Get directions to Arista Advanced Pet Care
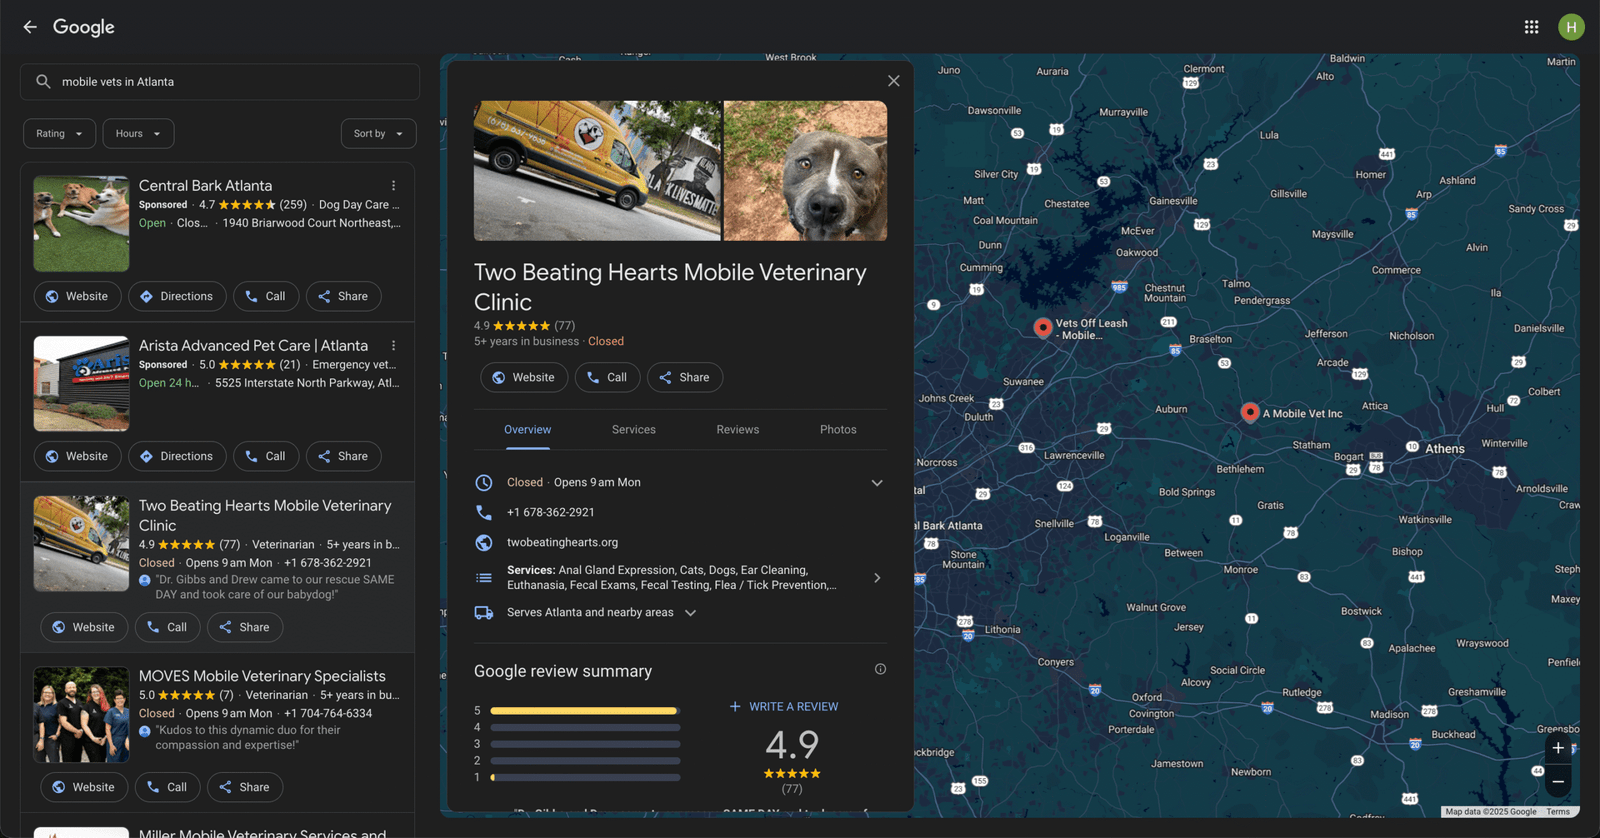Image resolution: width=1600 pixels, height=838 pixels. click(177, 456)
